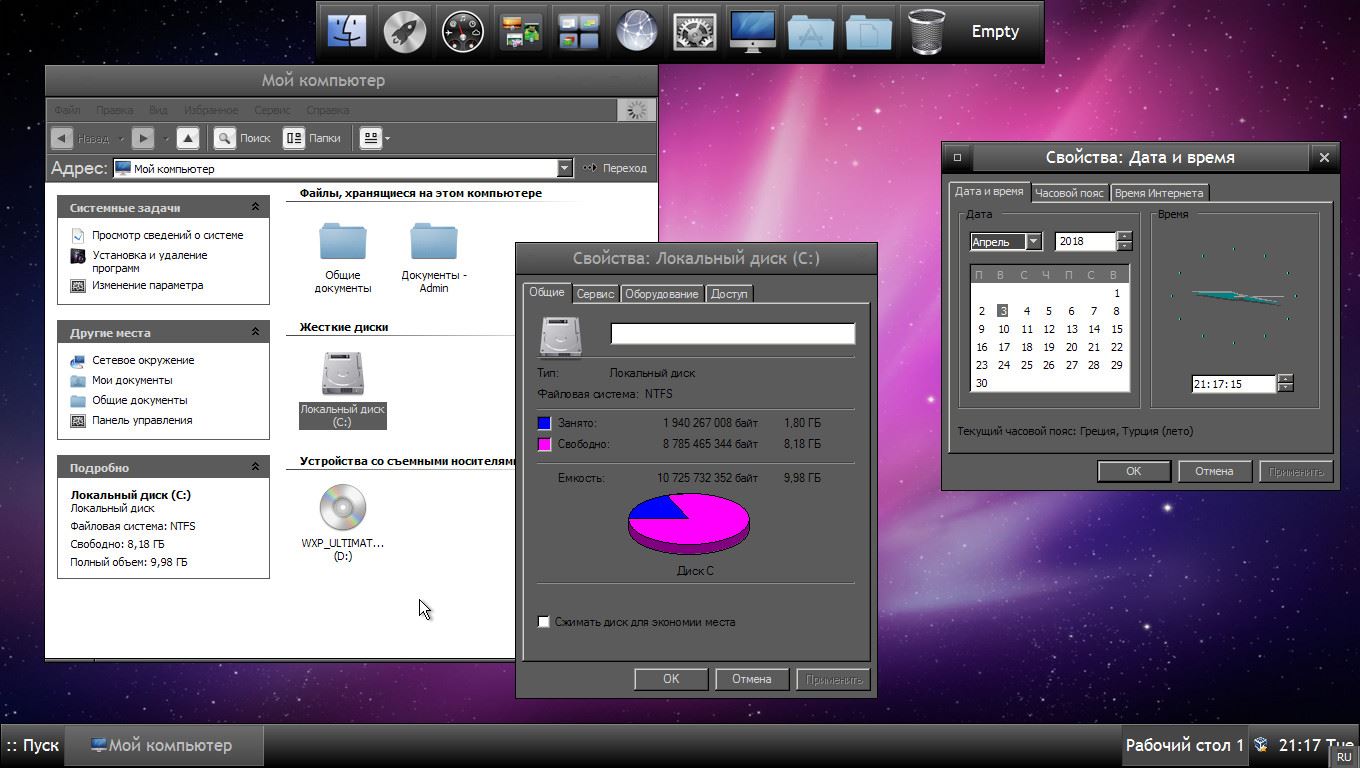The image size is (1360, 768).
Task: Click the magenta Свободно color swatch
Action: coord(544,444)
